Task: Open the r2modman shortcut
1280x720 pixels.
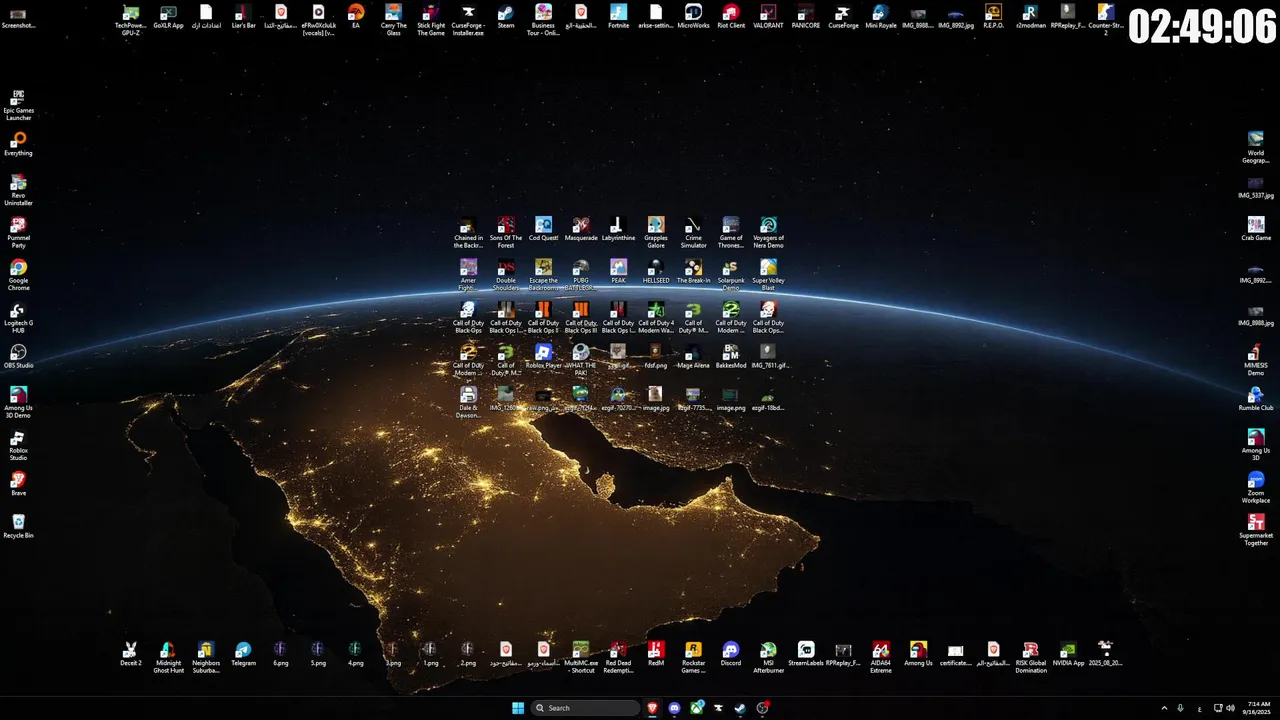Action: coord(1030,17)
